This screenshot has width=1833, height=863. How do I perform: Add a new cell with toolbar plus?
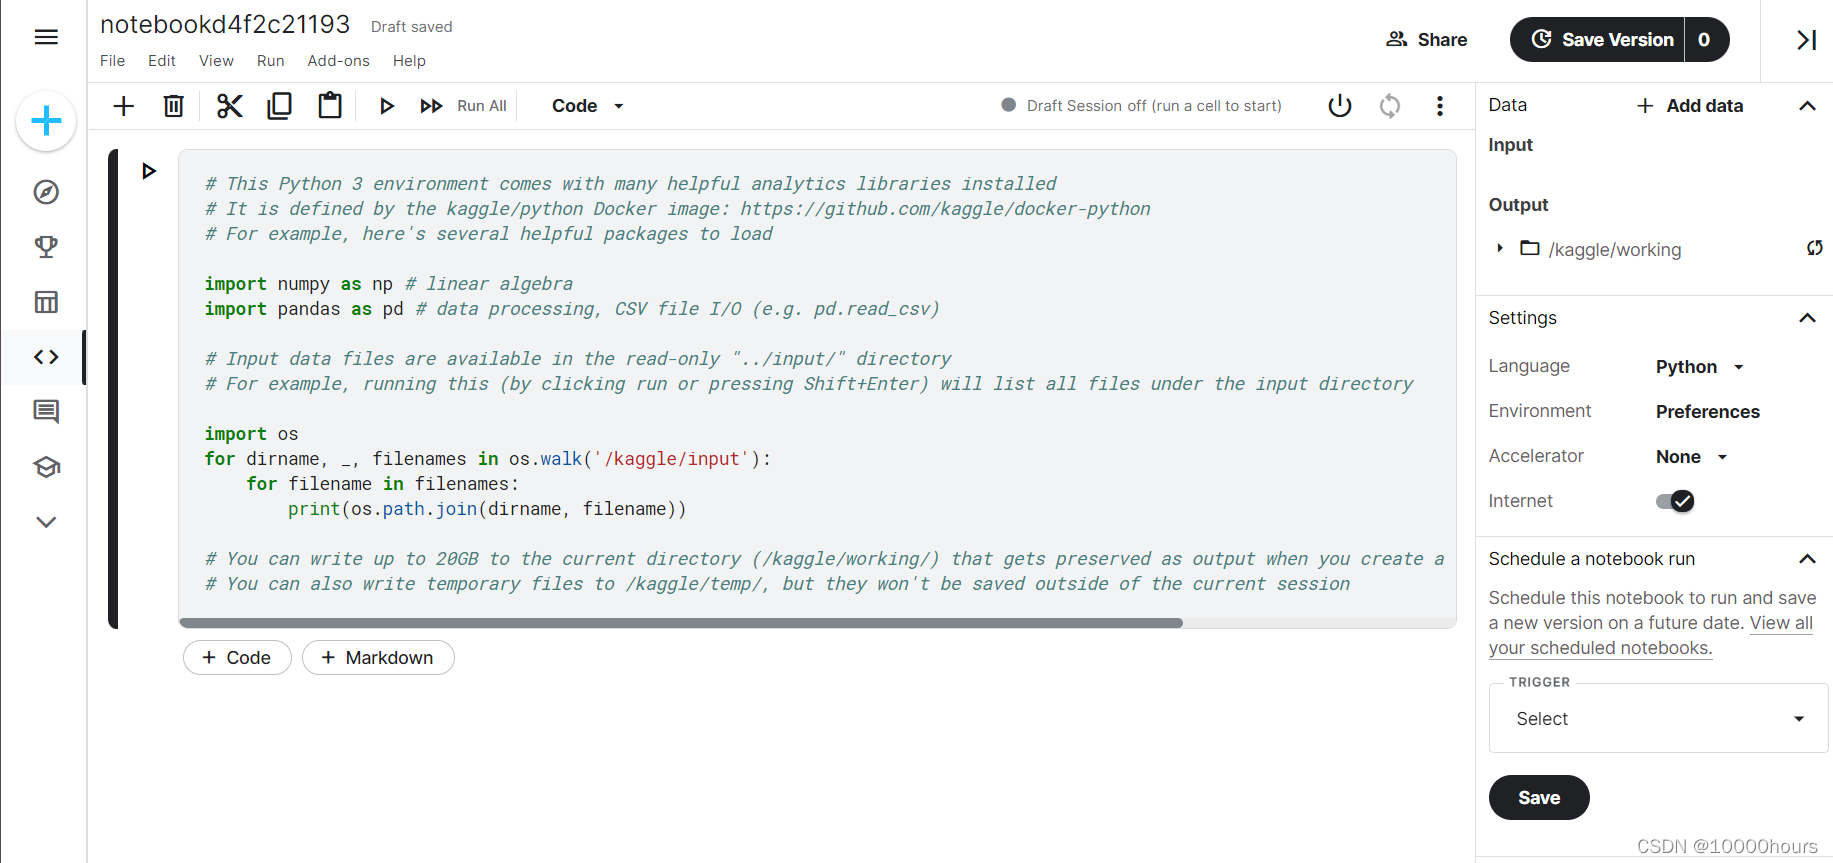coord(124,106)
